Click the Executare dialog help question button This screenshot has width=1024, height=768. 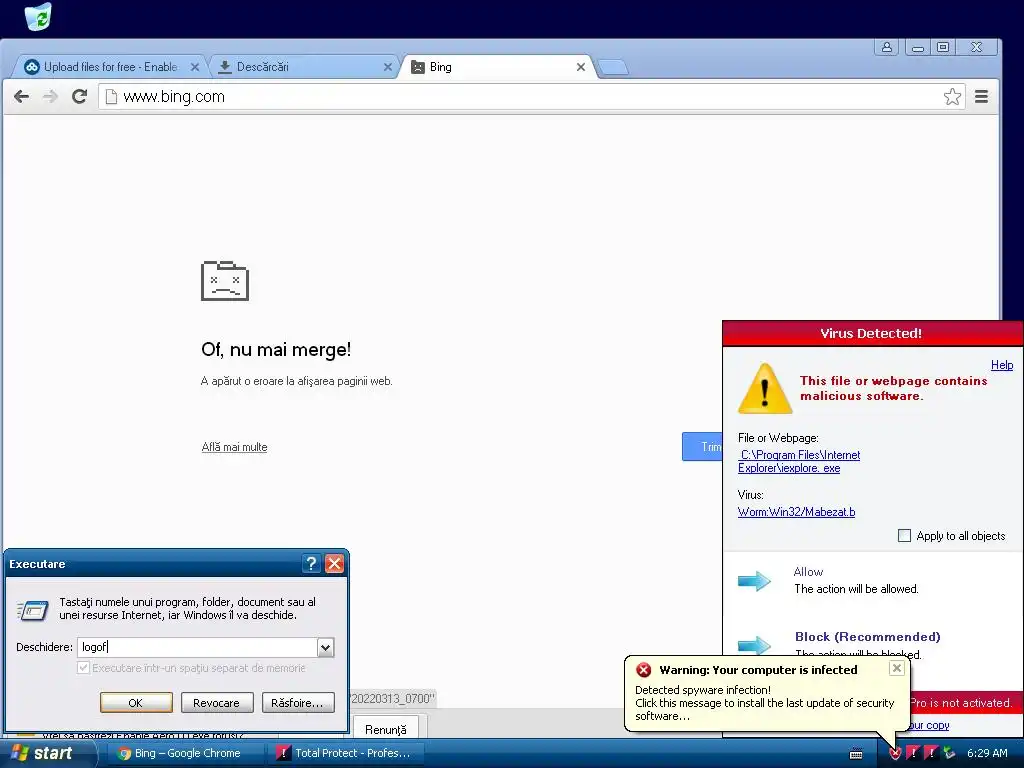[x=312, y=564]
